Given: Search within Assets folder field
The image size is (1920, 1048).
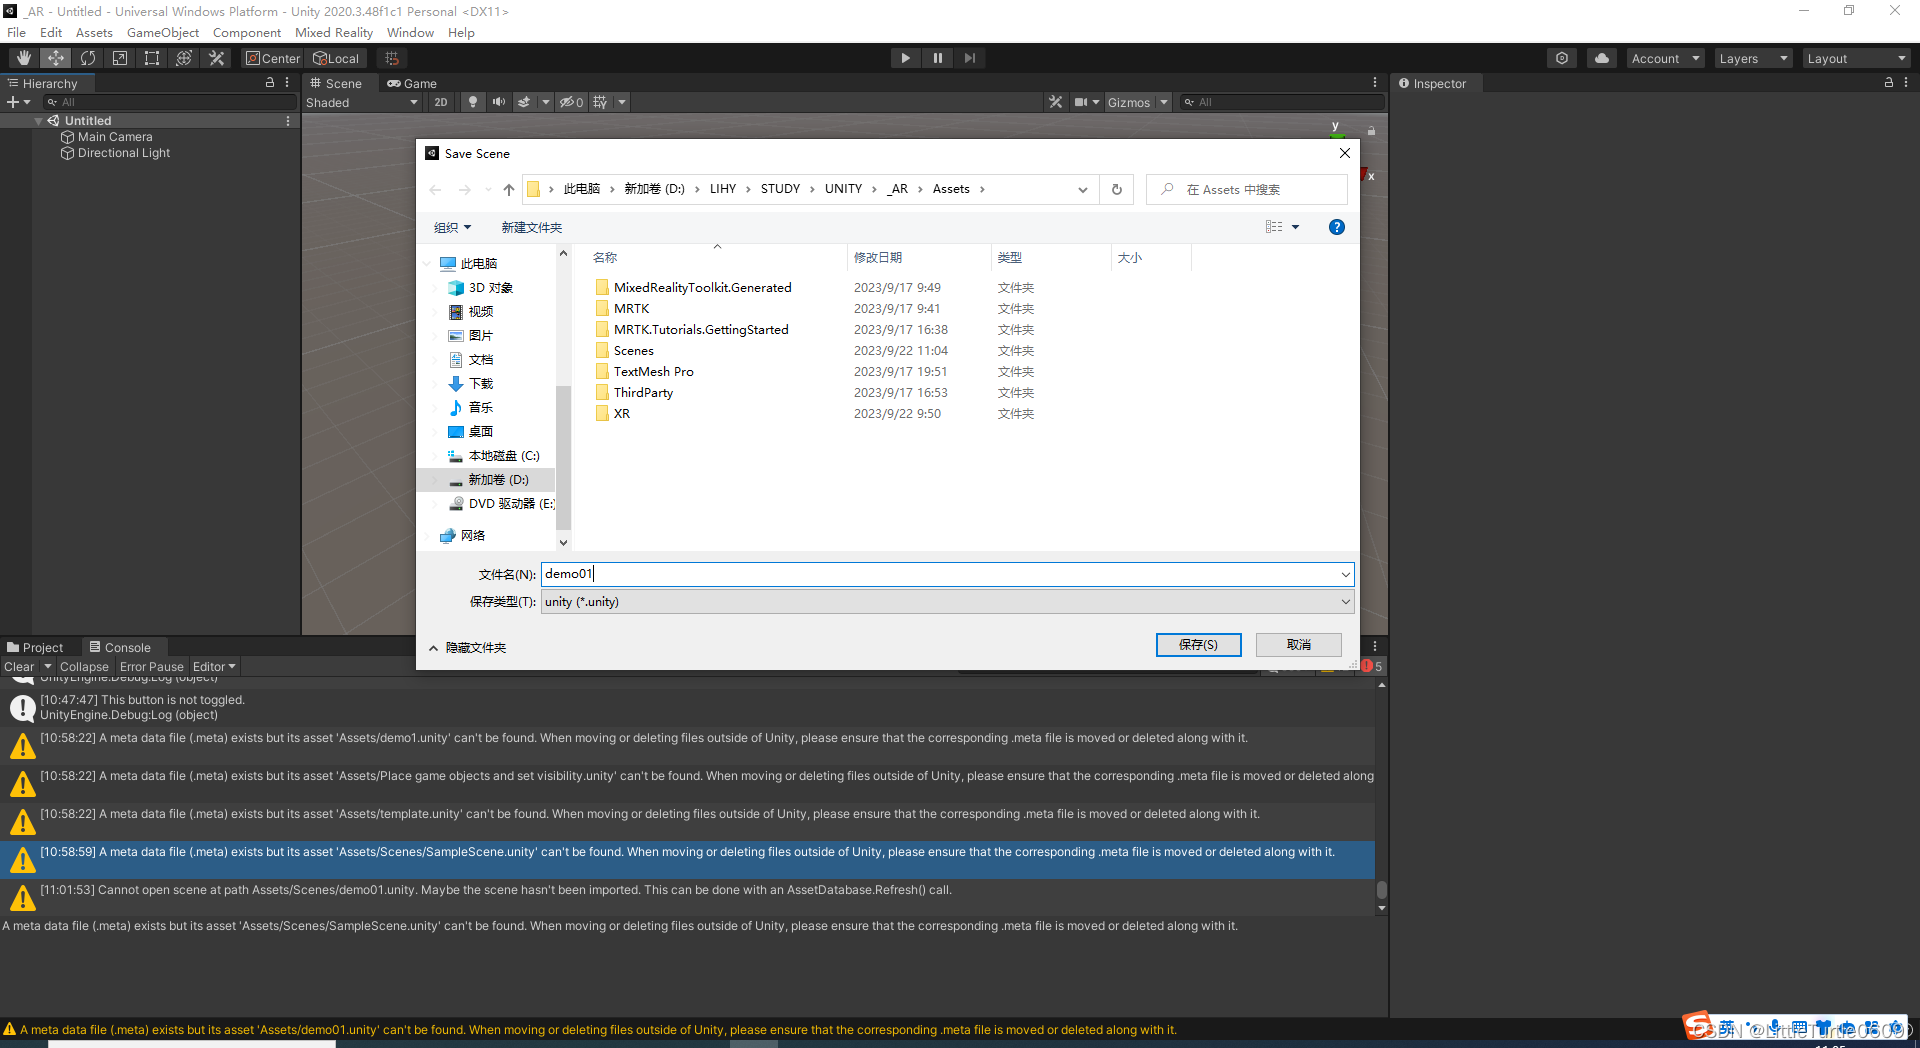Looking at the screenshot, I should (x=1246, y=190).
